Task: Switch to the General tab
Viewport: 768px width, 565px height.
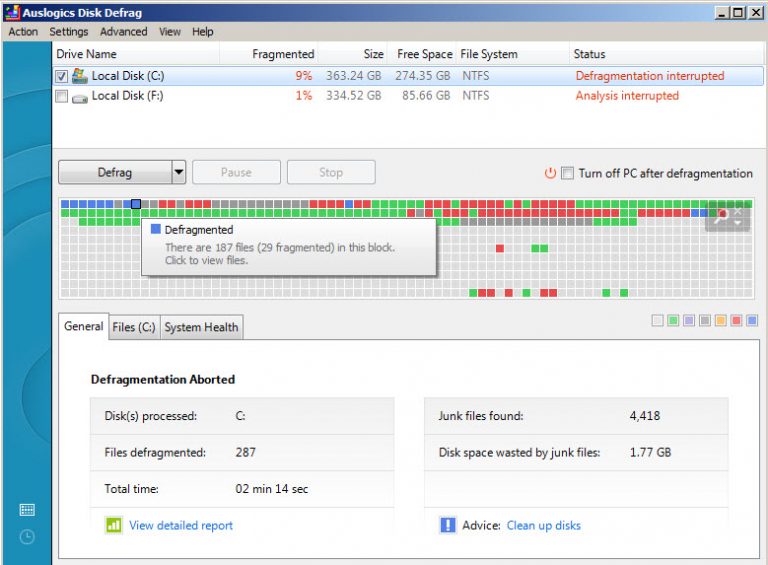Action: [84, 327]
